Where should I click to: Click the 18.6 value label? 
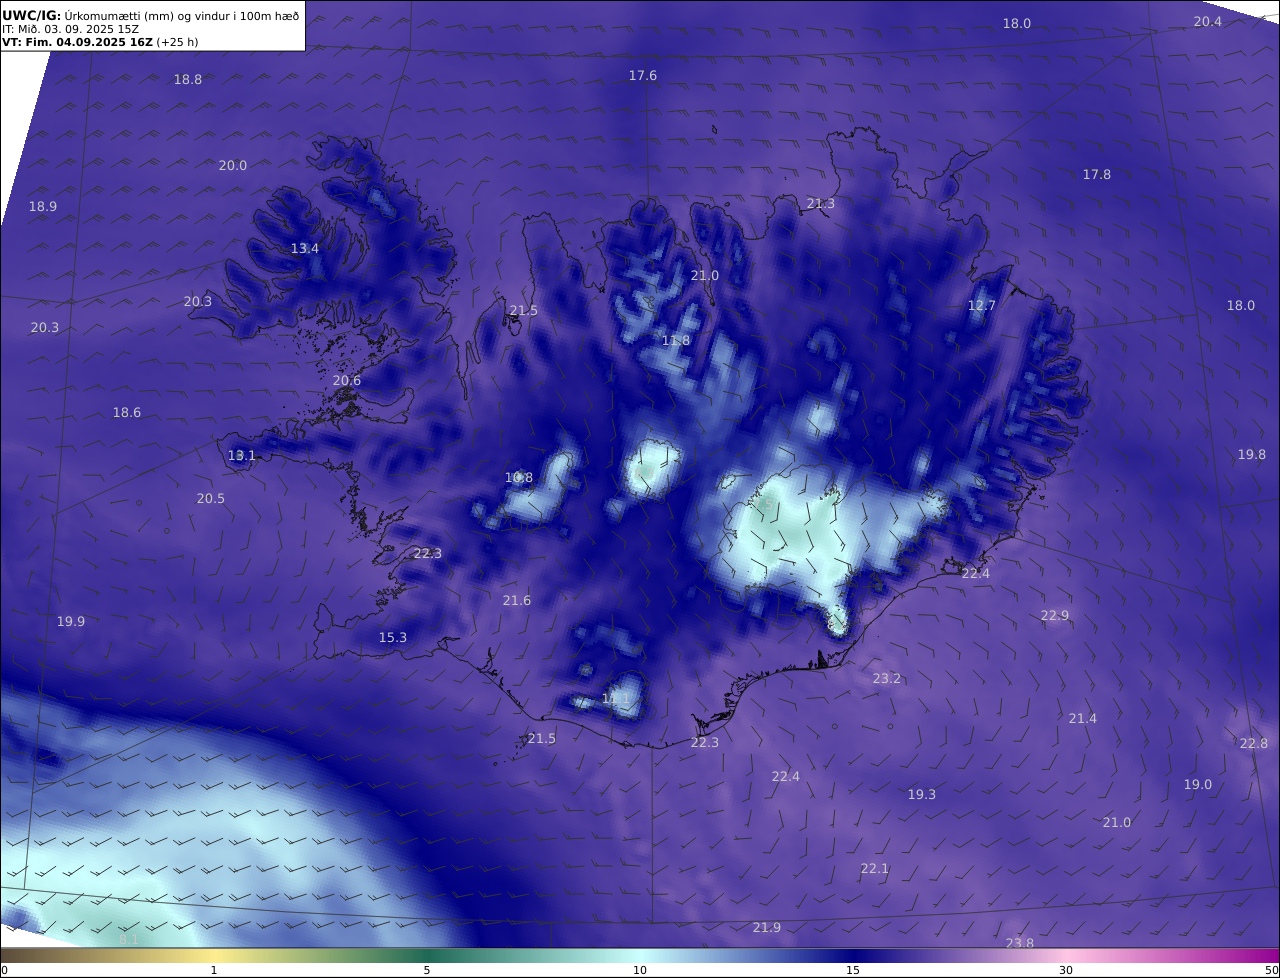127,412
